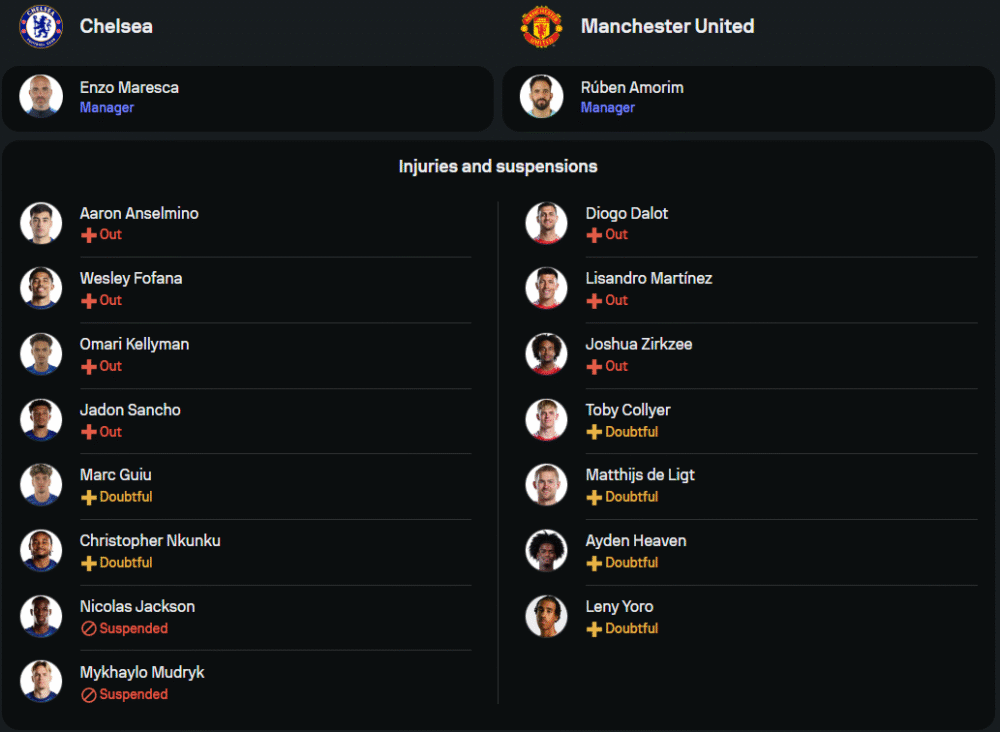Open the Chelsea team name link
Screen dimensions: 1000x732
click(x=116, y=27)
